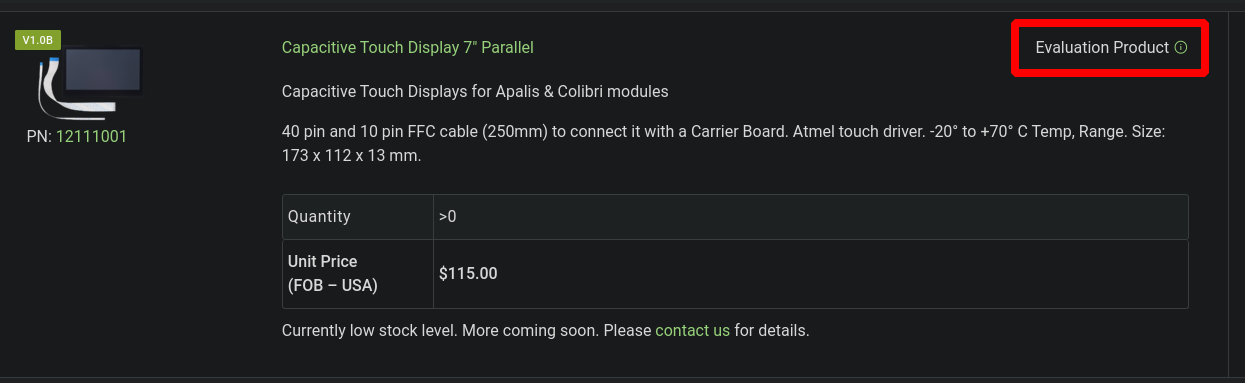The width and height of the screenshot is (1245, 383).
Task: Click the display screen in product image
Action: (x=104, y=74)
